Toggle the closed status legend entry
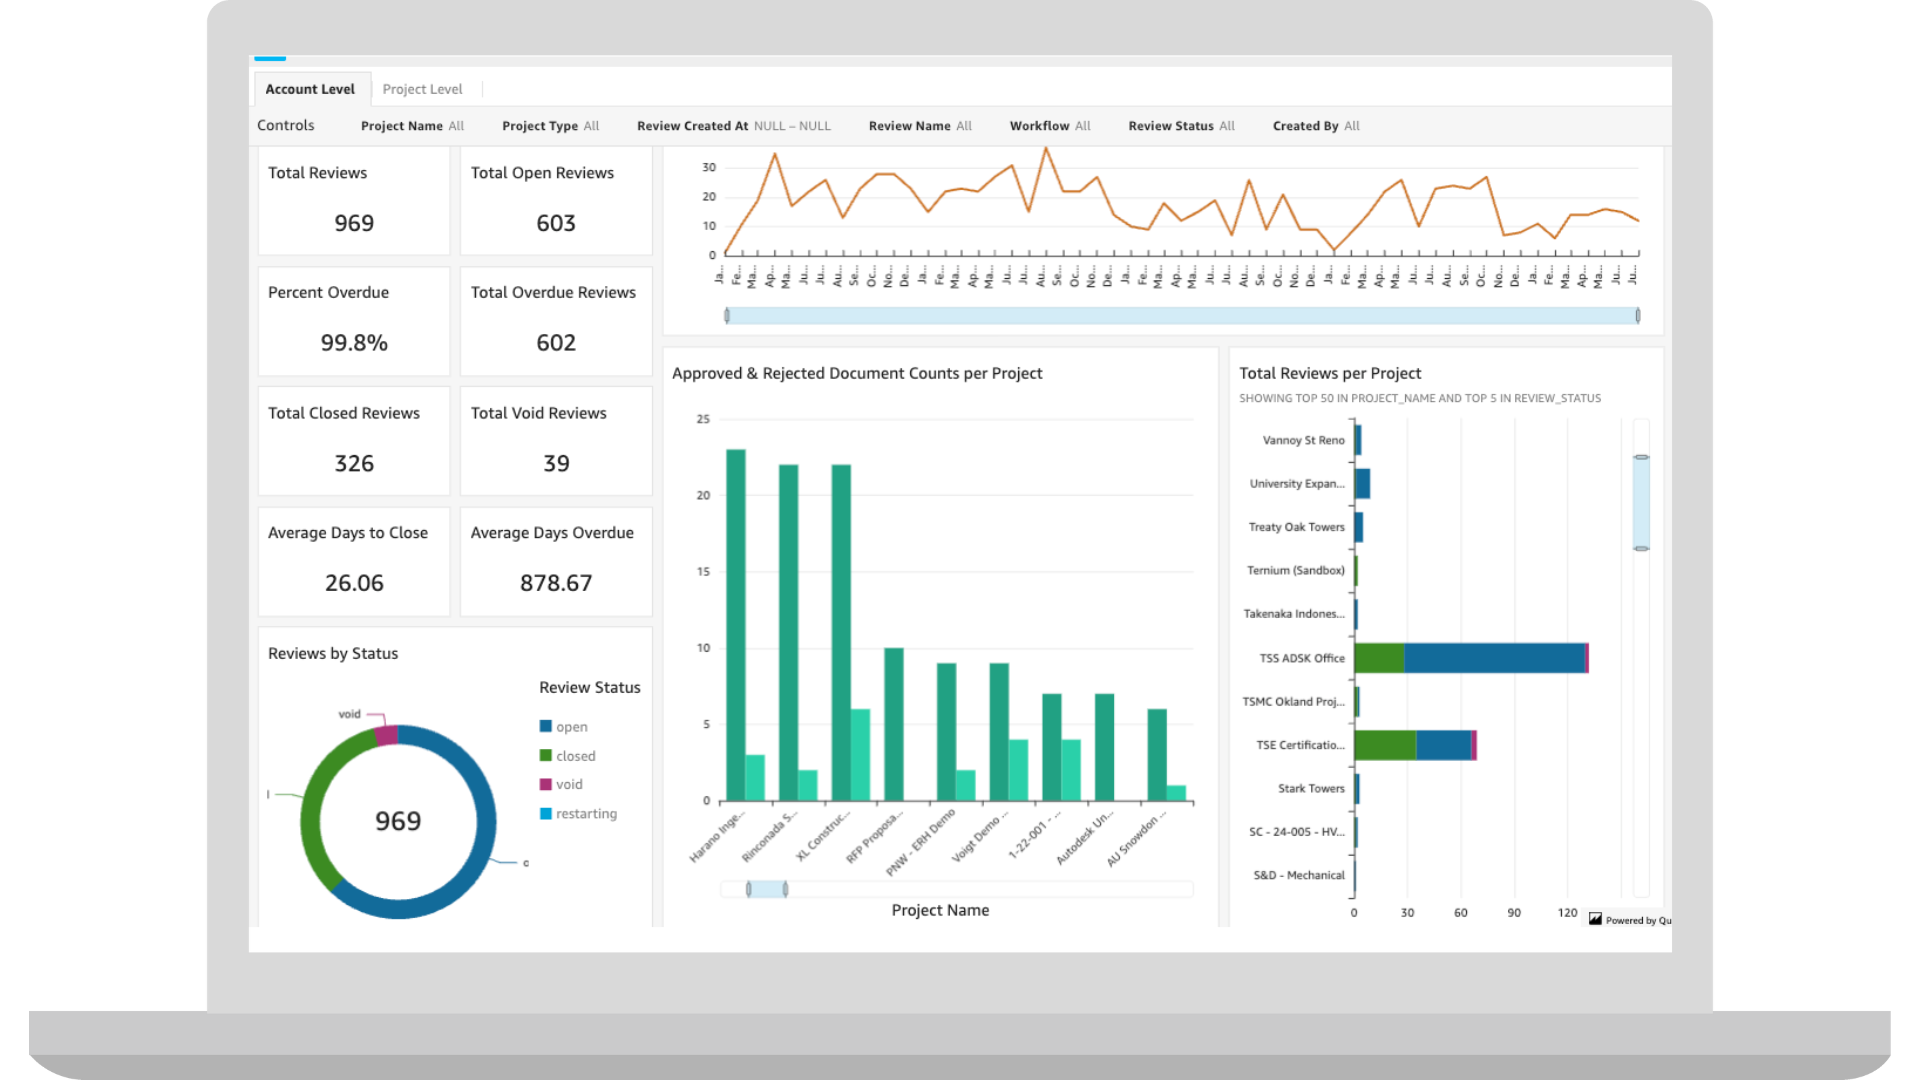 tap(574, 756)
